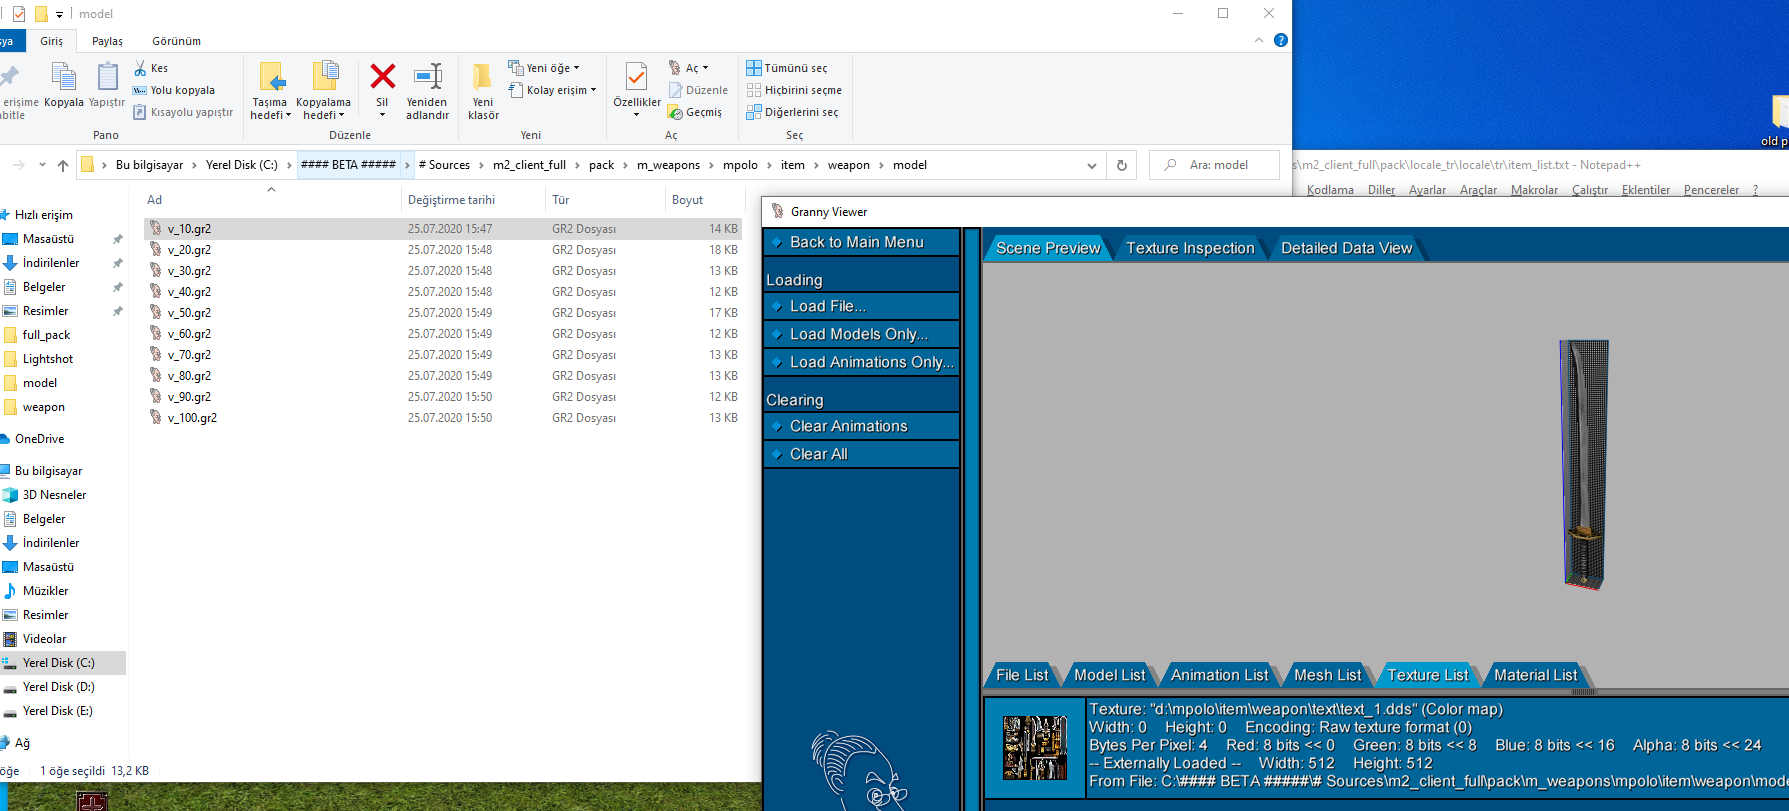This screenshot has height=811, width=1789.
Task: Sort files by the 'Ad' column header
Action: (155, 200)
